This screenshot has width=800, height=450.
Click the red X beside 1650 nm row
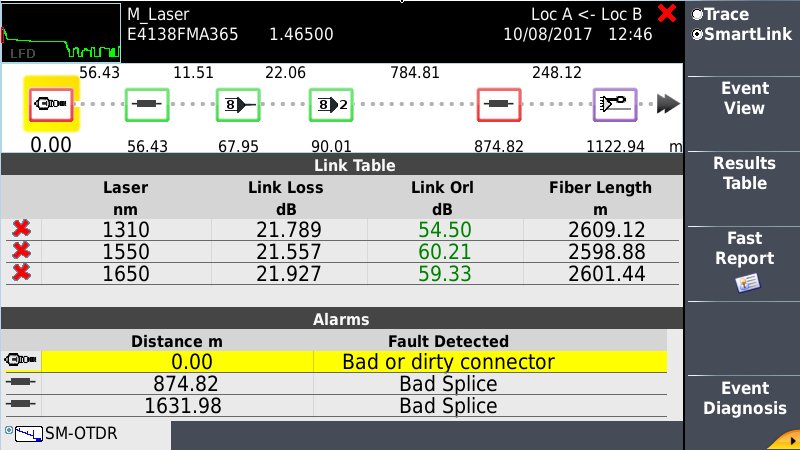click(21, 272)
